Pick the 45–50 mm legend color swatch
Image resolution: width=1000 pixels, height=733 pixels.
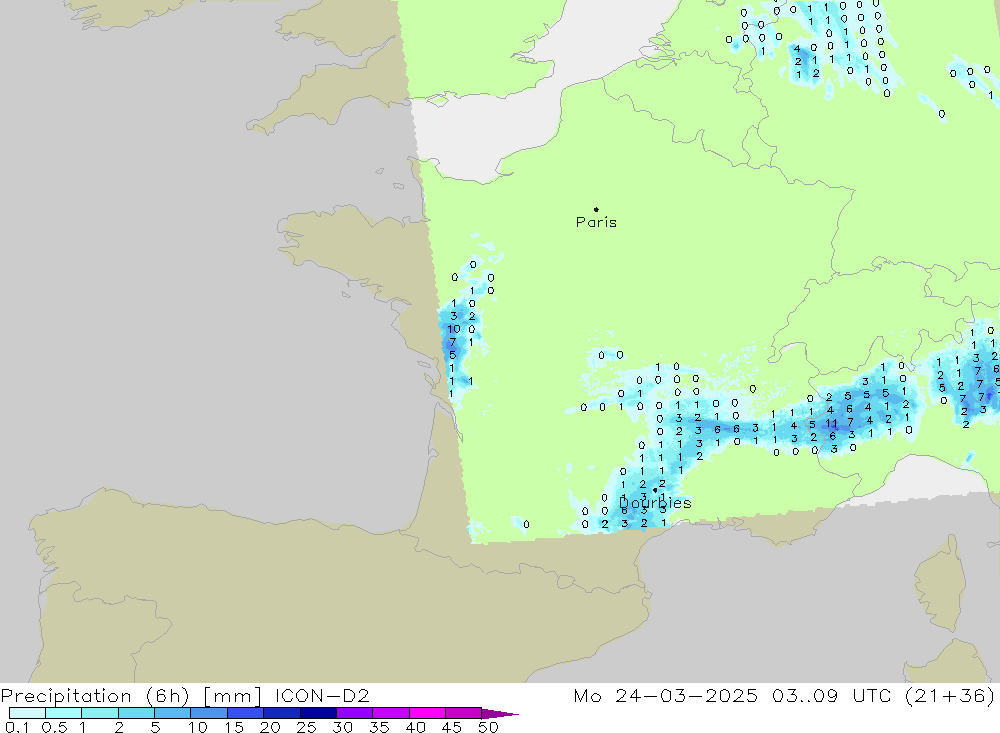(x=463, y=713)
